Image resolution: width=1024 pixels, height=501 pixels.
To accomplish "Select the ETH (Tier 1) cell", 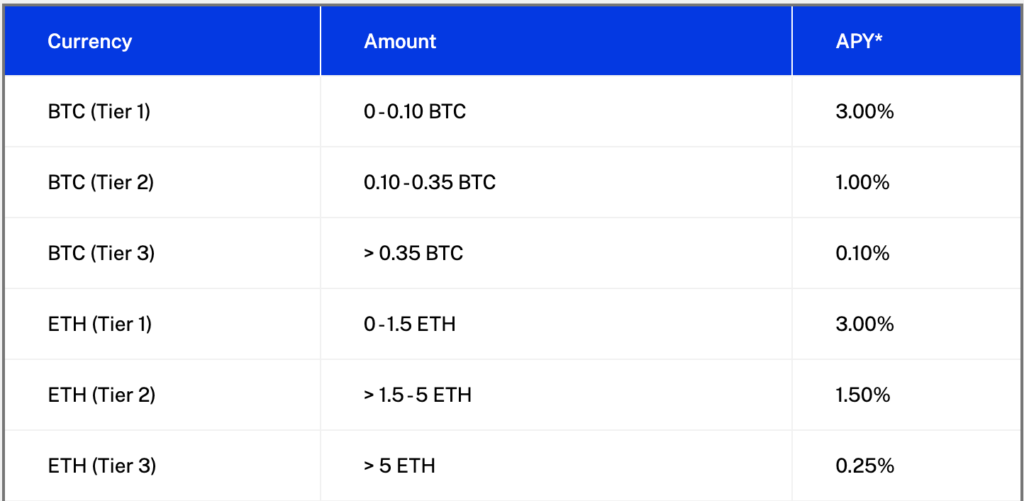I will [x=99, y=324].
